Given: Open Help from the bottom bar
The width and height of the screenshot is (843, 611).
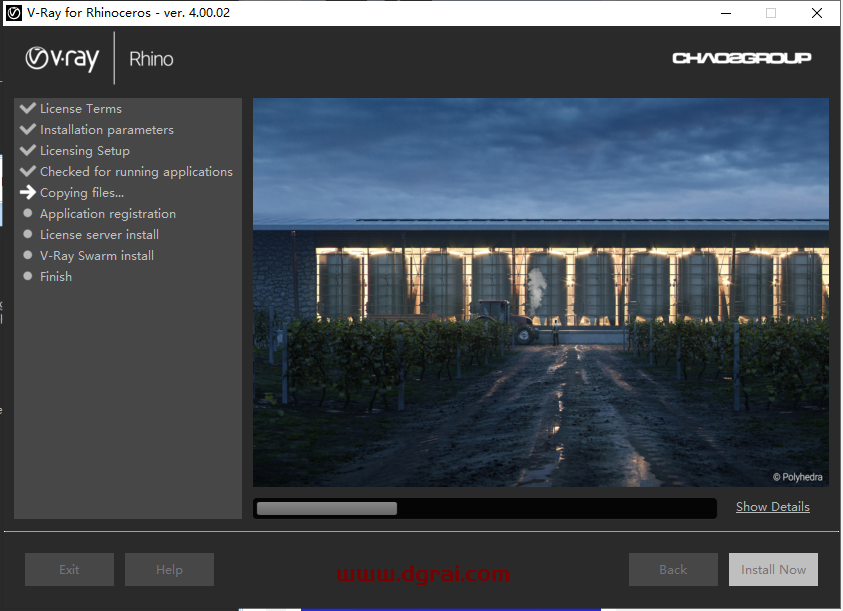Looking at the screenshot, I should pos(169,570).
